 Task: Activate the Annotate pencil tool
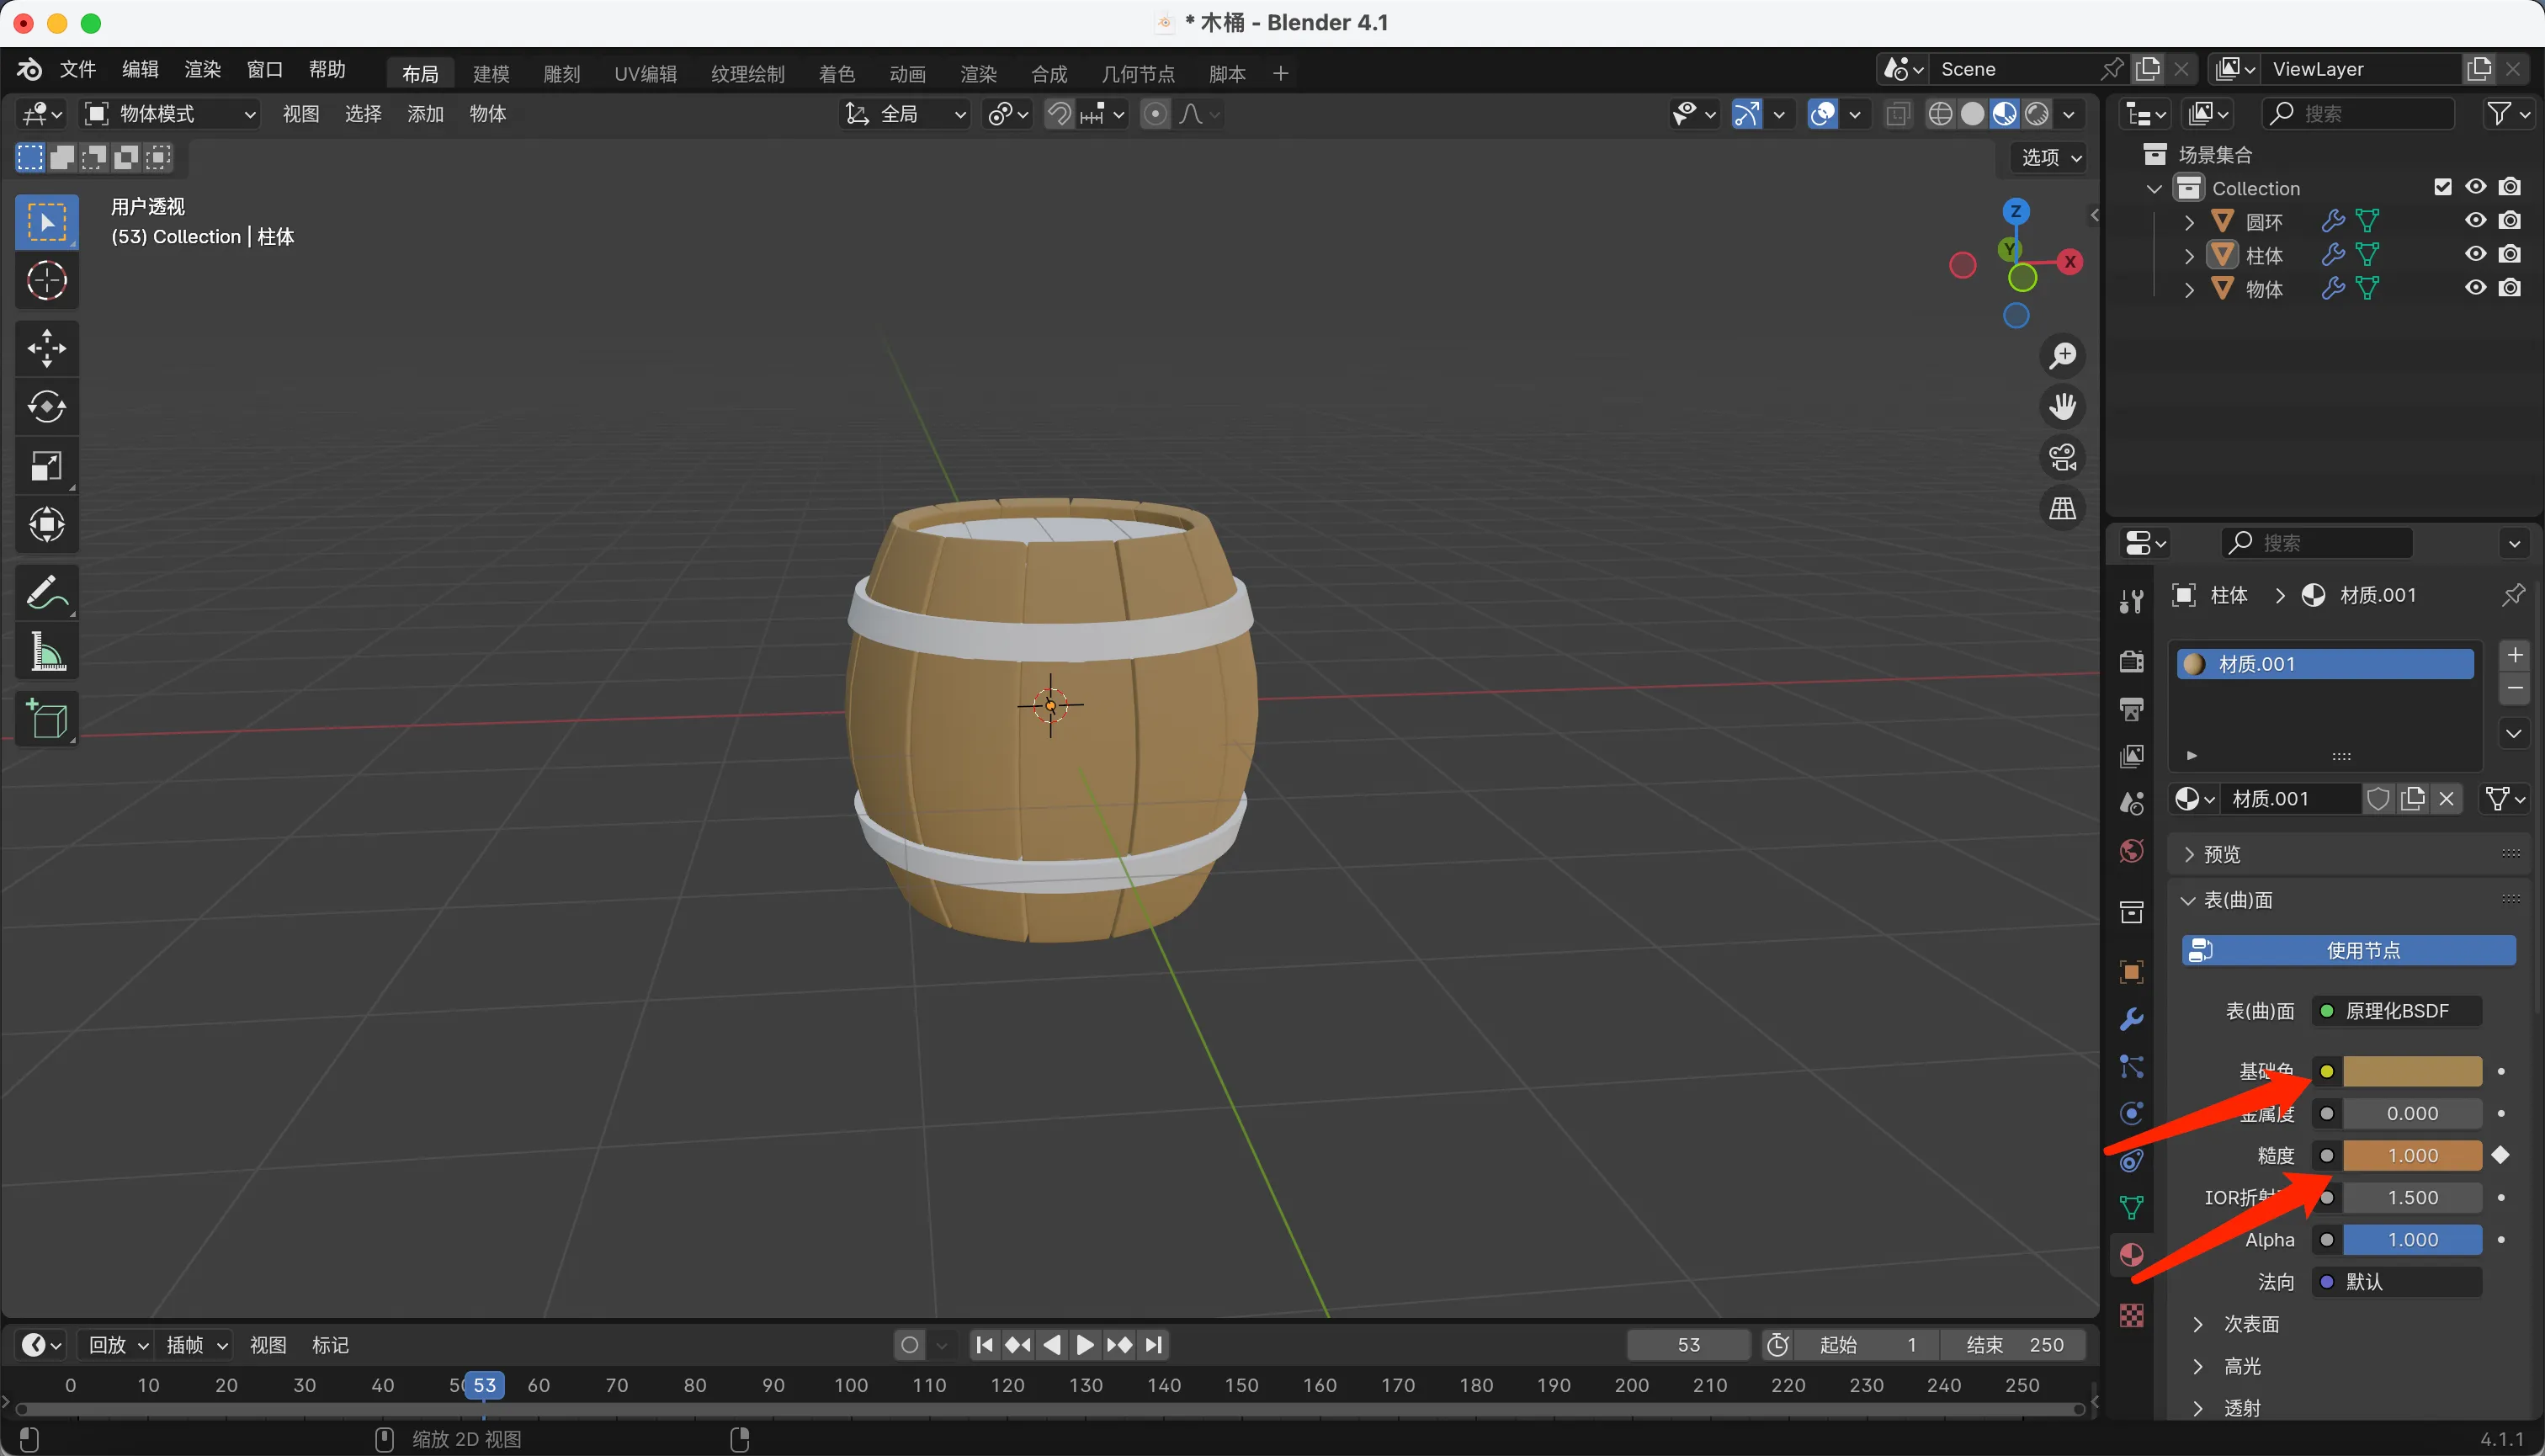46,593
